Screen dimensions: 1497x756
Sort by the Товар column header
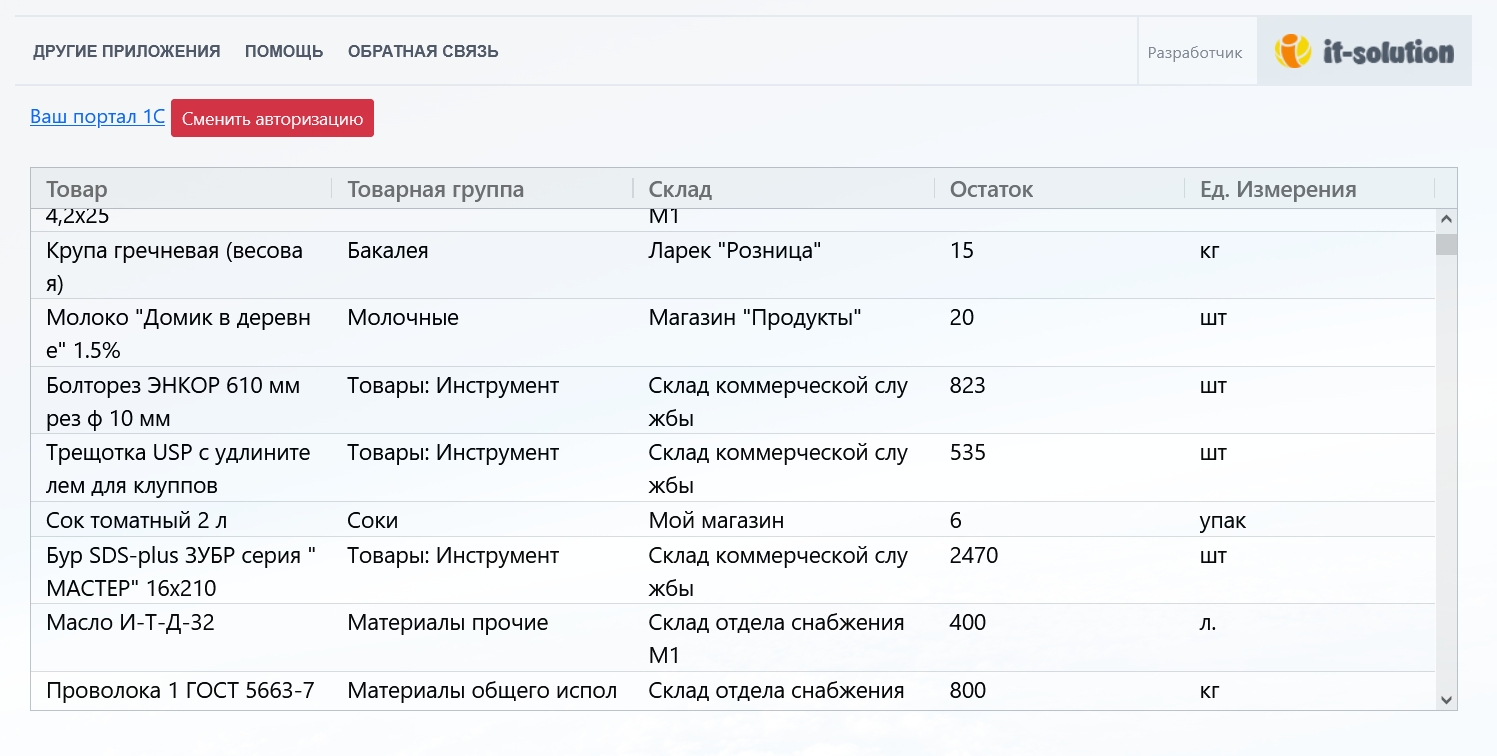[x=77, y=189]
